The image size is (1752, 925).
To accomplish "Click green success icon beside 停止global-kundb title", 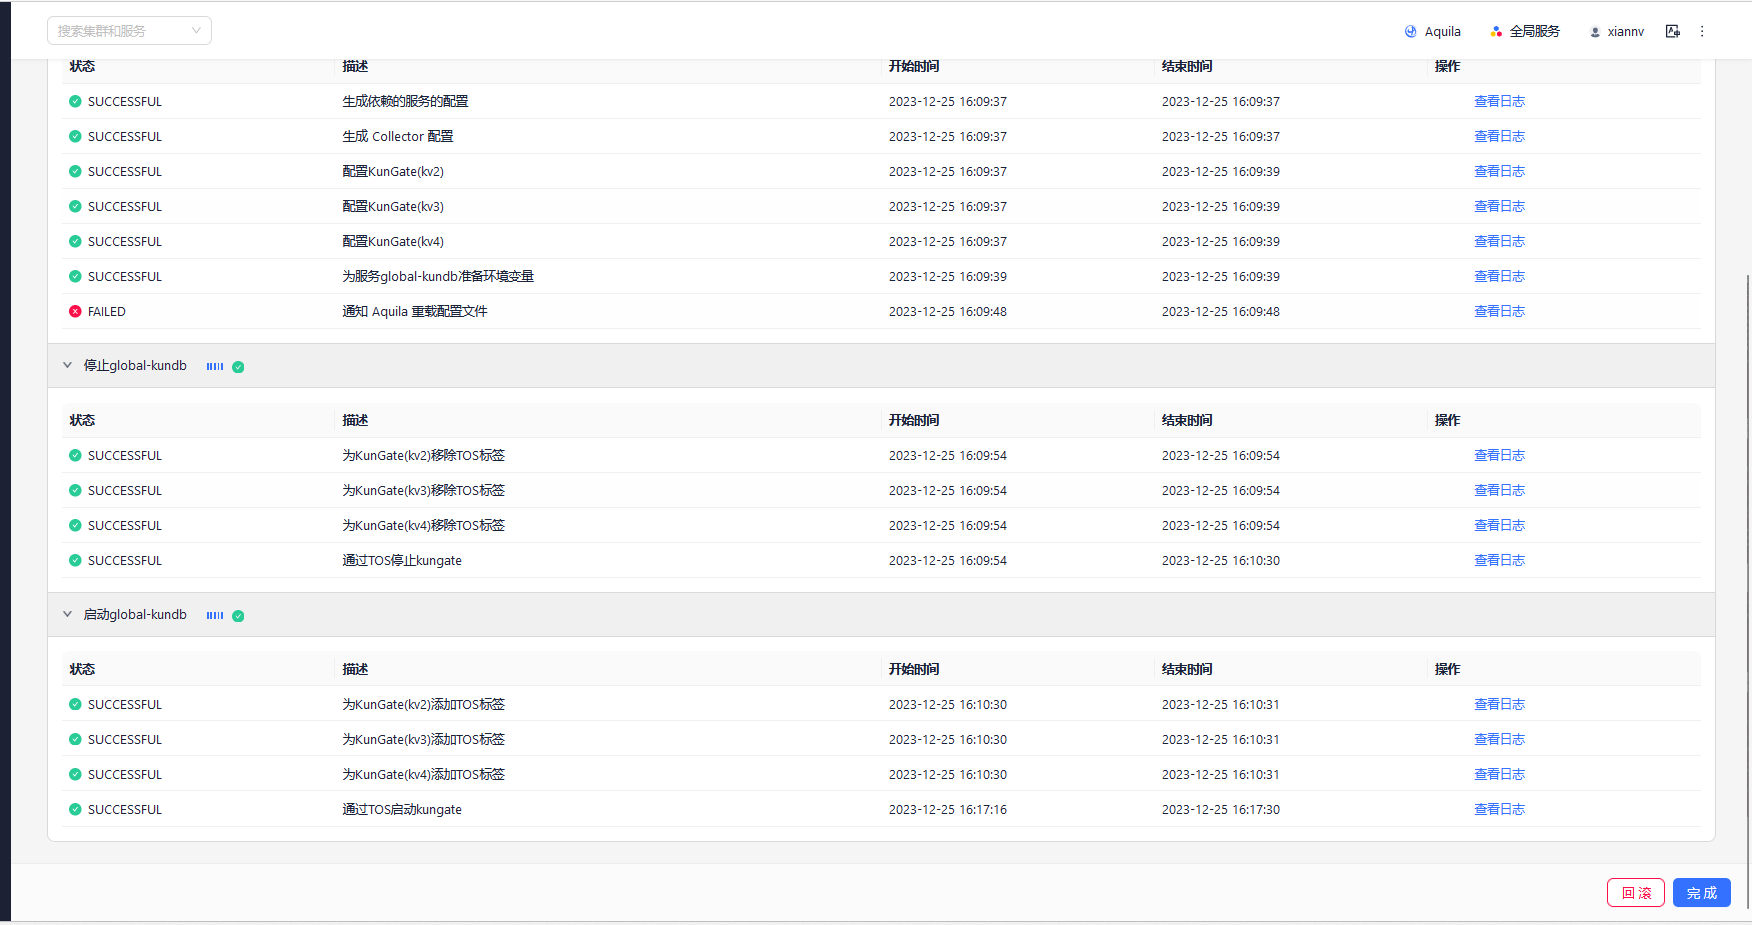I will tap(237, 366).
